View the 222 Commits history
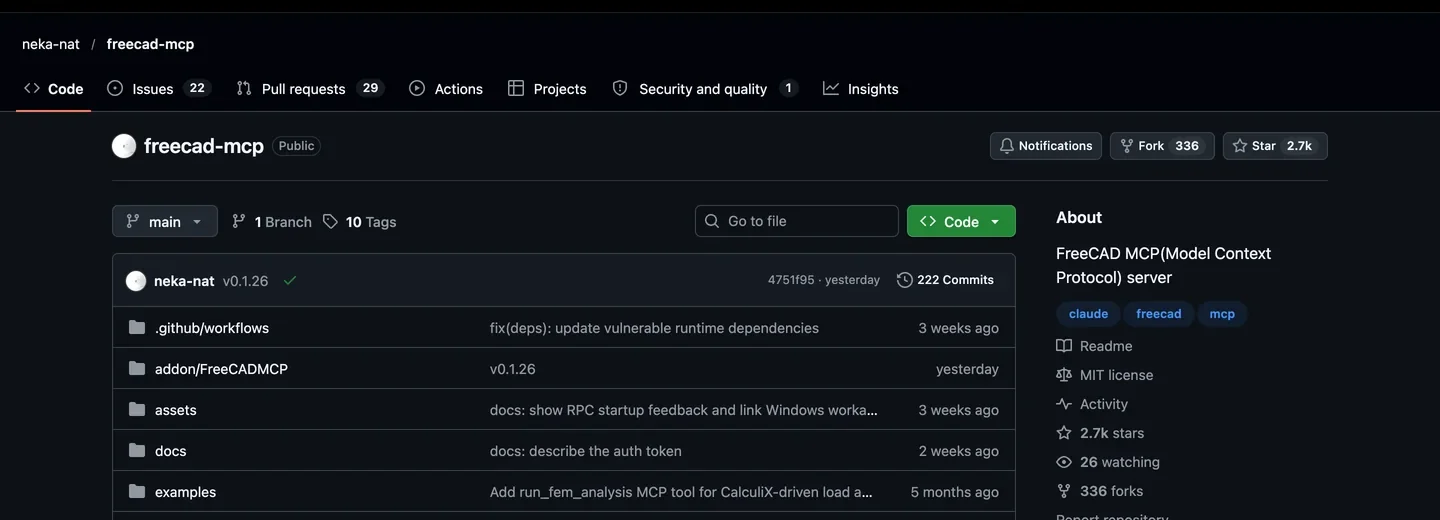 coord(946,280)
